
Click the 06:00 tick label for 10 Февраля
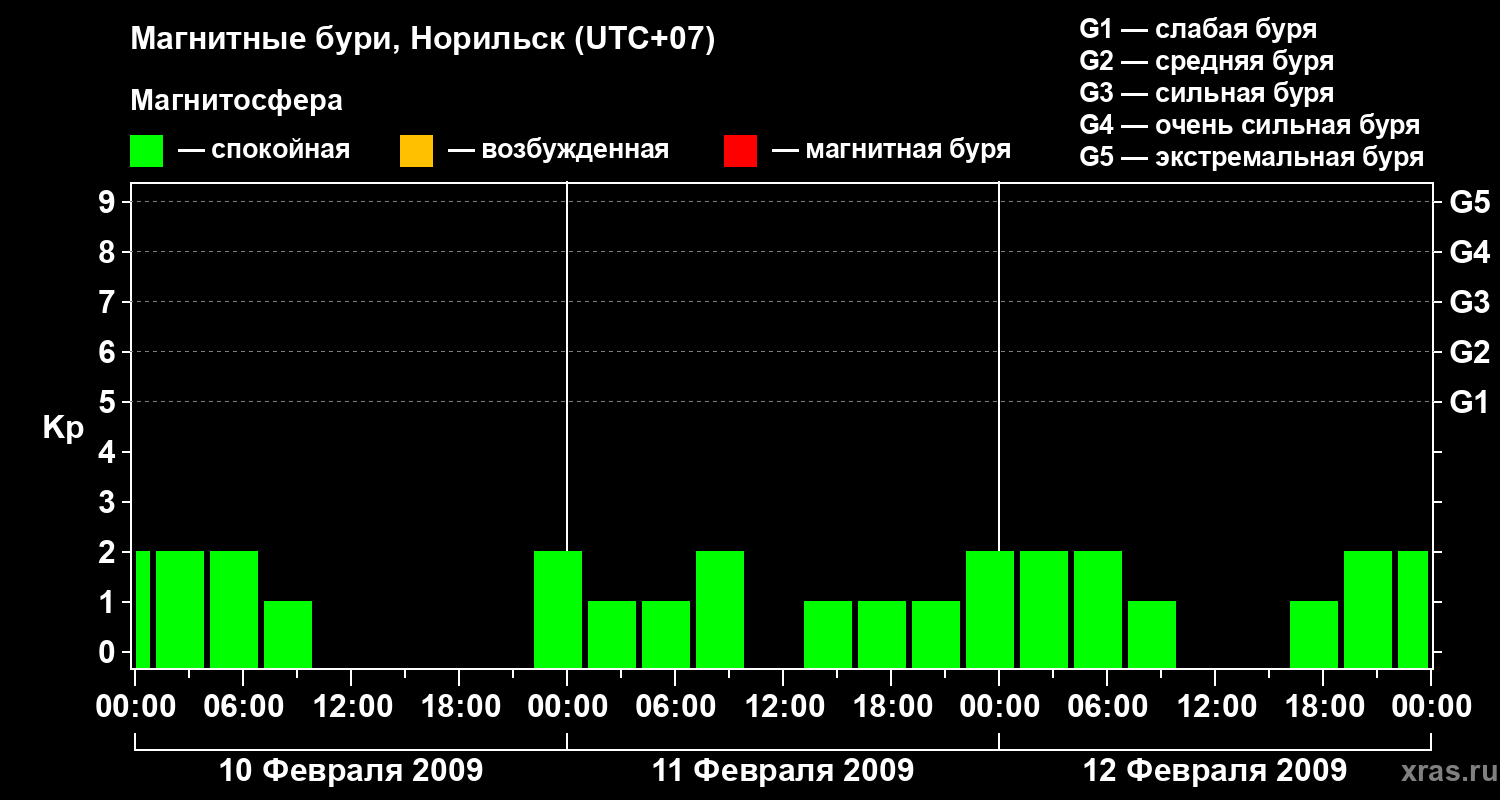click(x=242, y=706)
